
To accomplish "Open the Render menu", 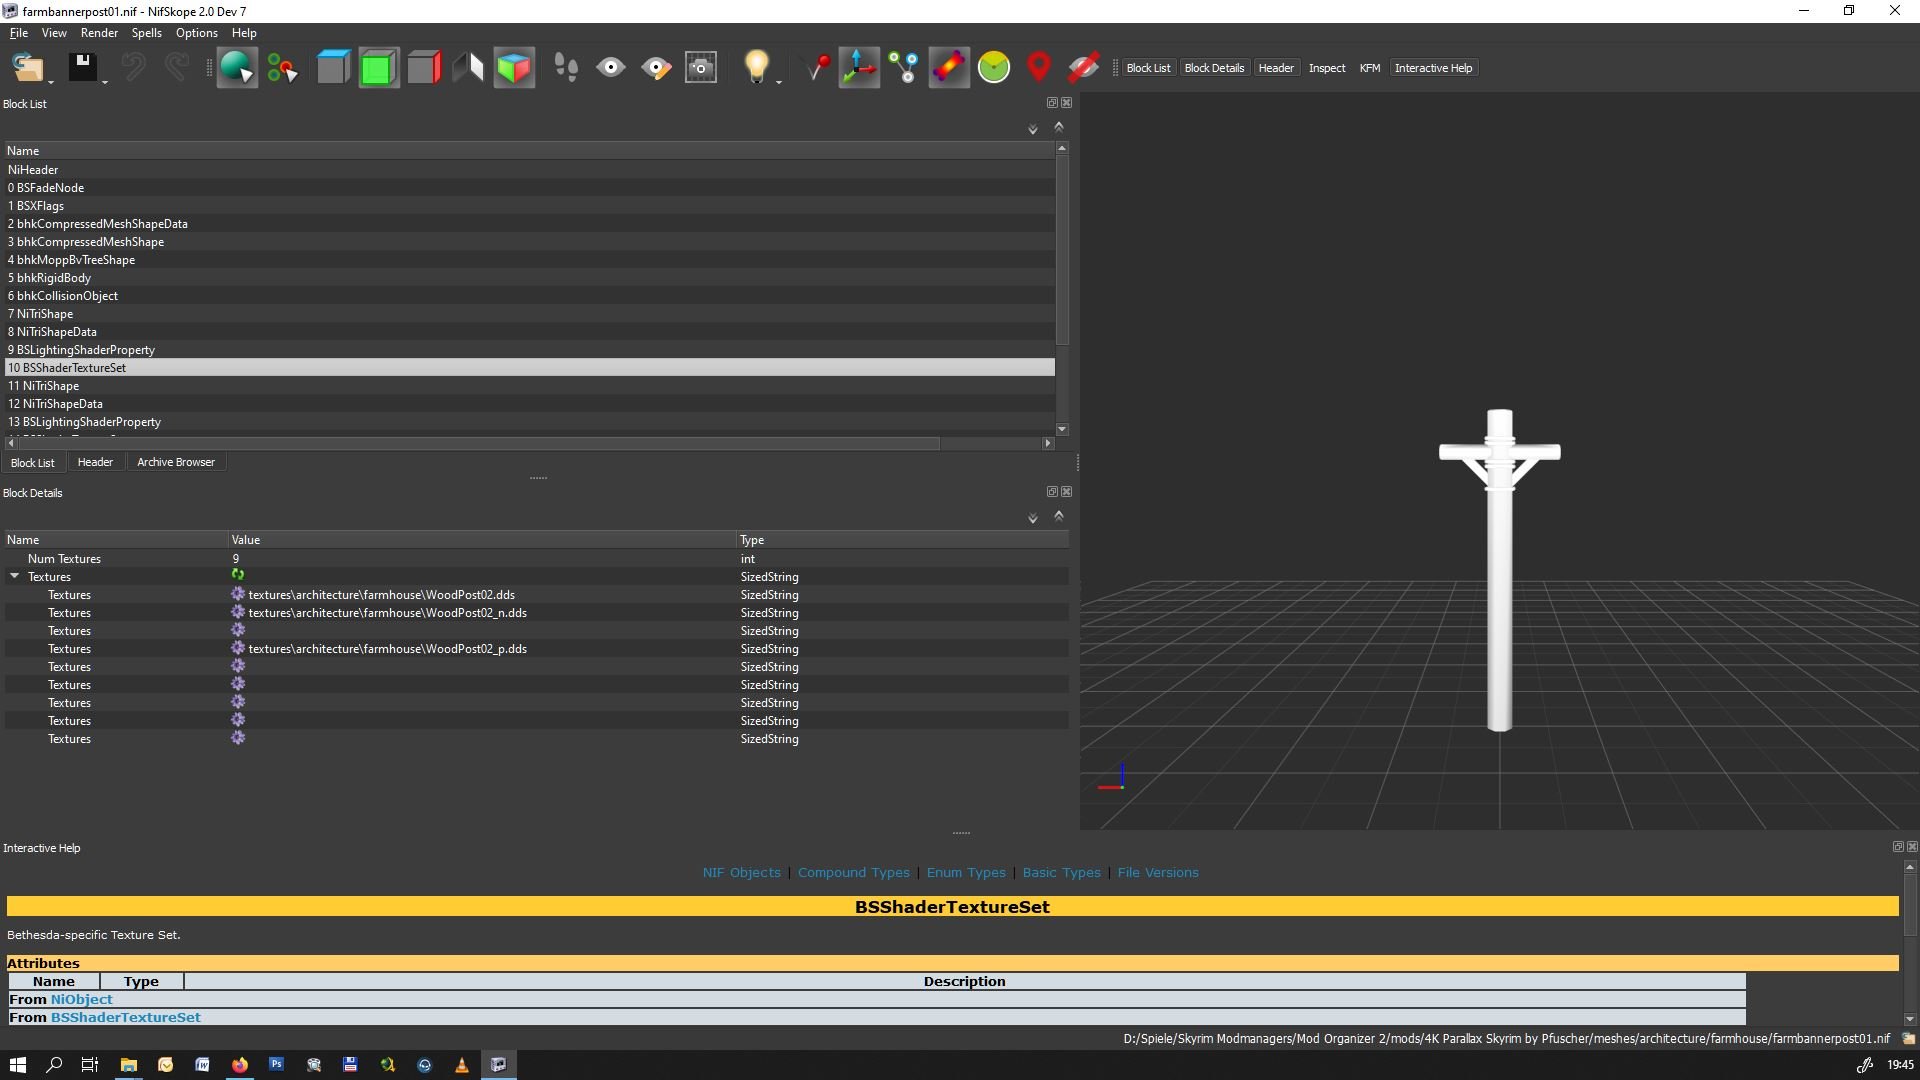I will pyautogui.click(x=99, y=33).
